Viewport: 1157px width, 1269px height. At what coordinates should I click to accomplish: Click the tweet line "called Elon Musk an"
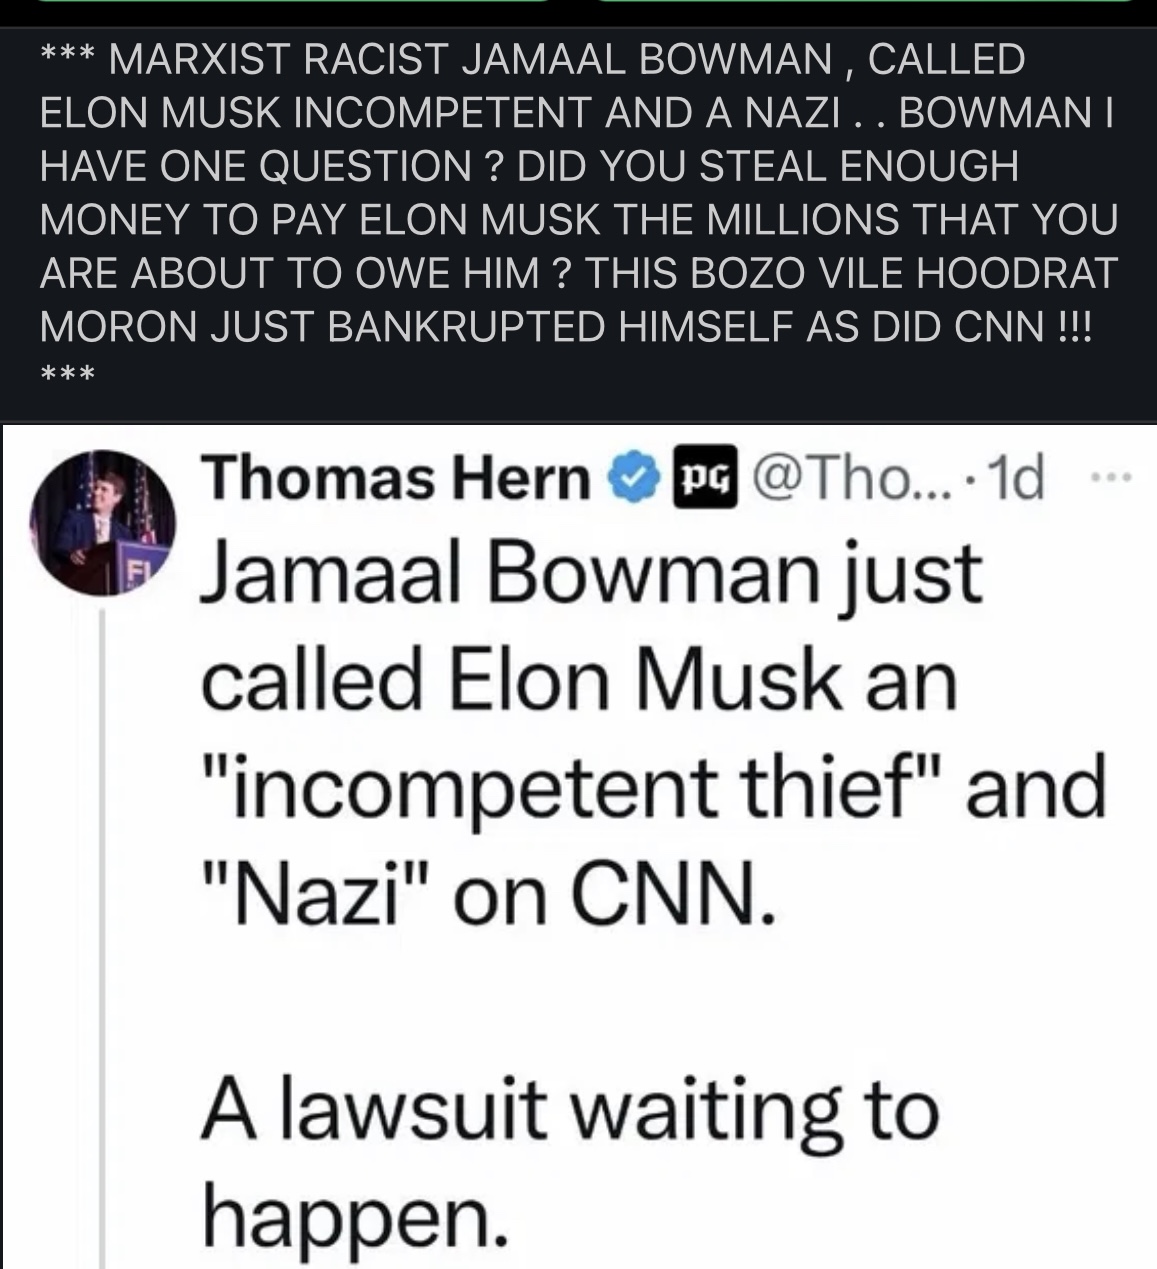(580, 682)
